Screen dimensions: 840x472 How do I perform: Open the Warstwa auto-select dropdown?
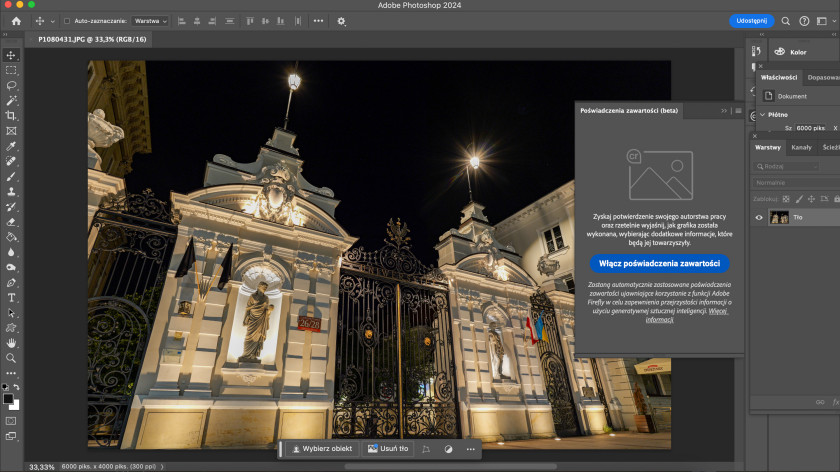point(151,21)
